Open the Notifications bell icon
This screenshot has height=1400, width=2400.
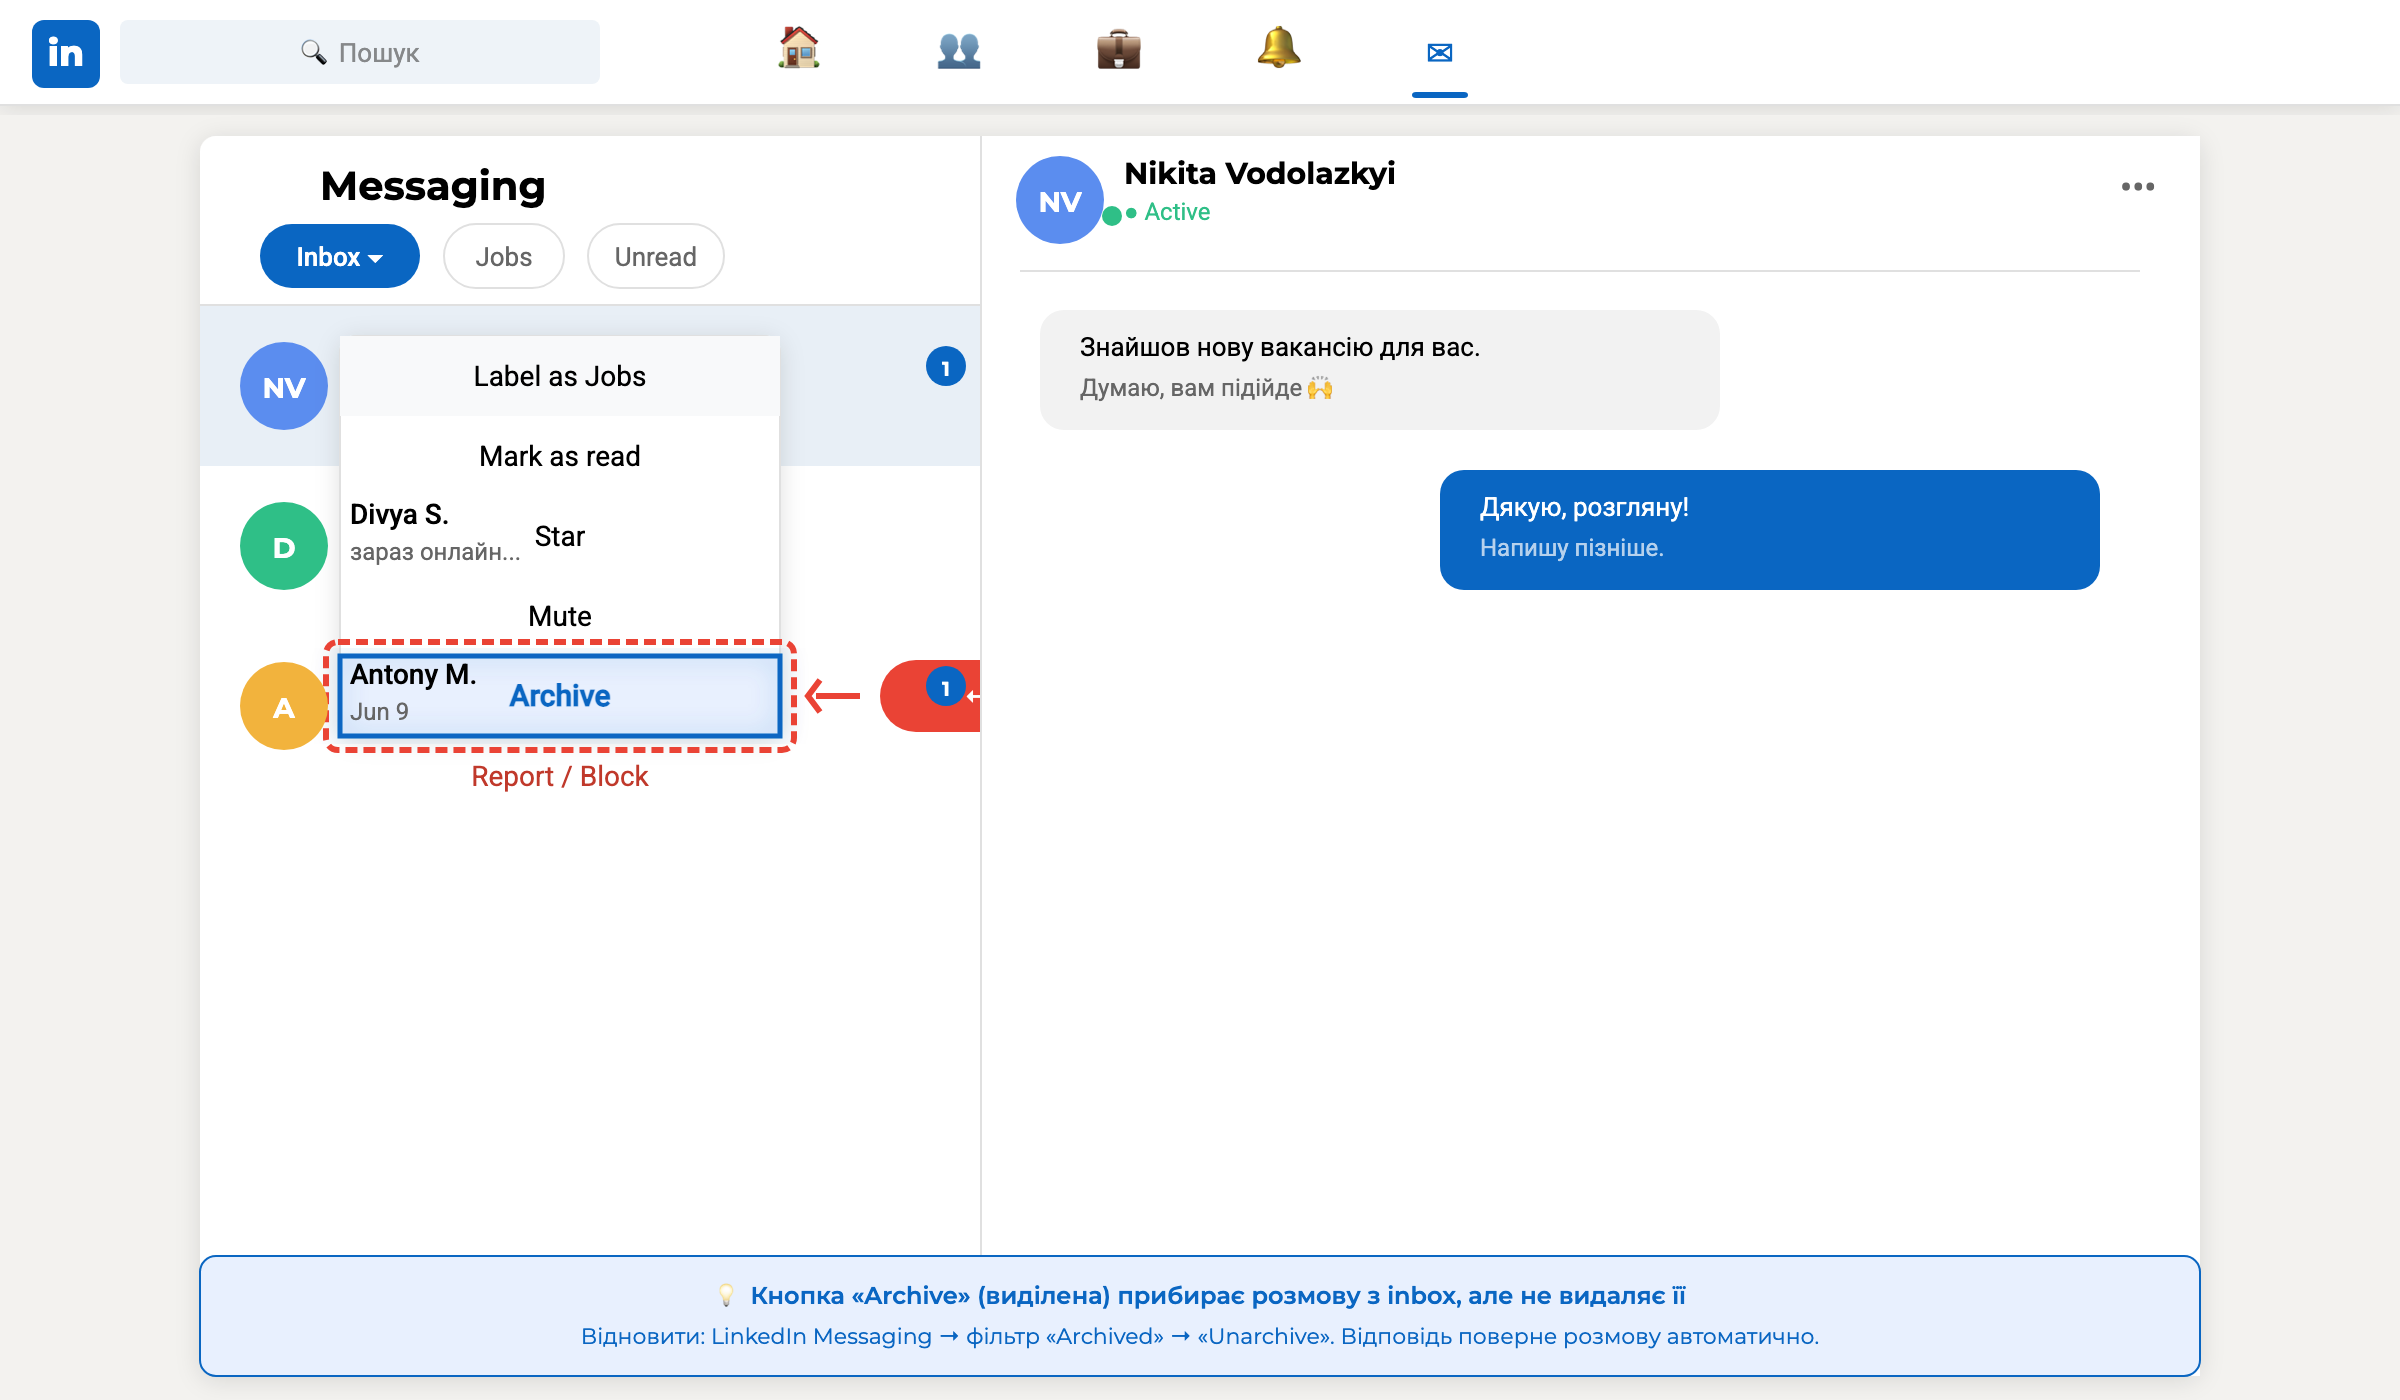(x=1279, y=50)
